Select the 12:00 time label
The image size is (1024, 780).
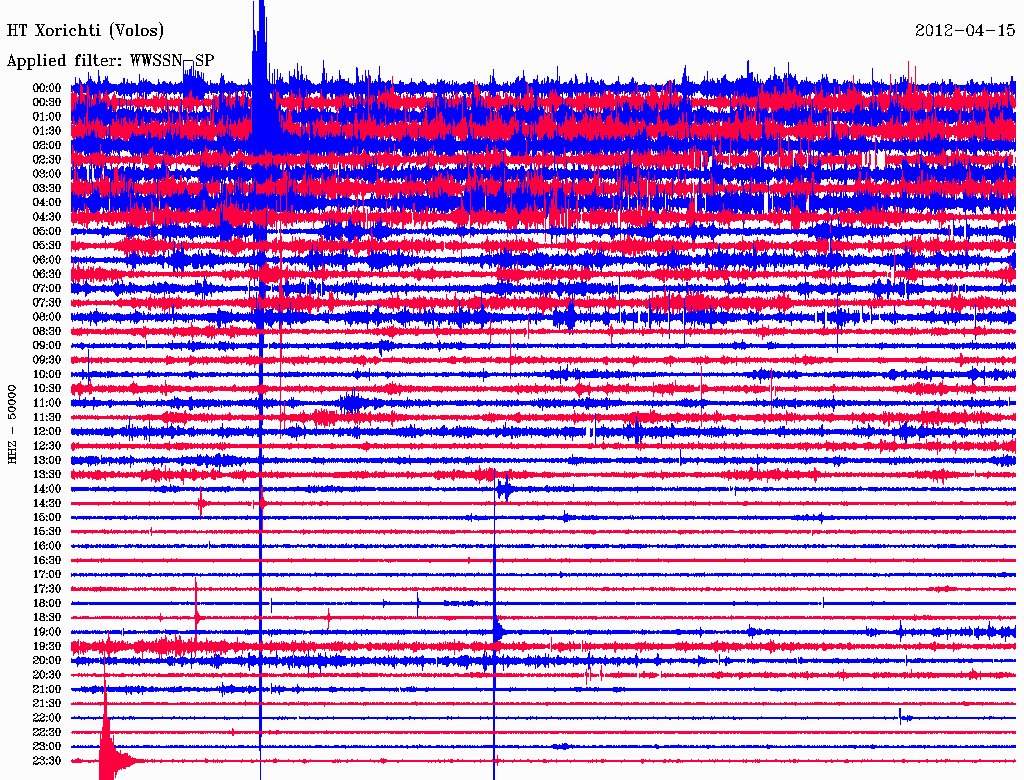(x=47, y=432)
